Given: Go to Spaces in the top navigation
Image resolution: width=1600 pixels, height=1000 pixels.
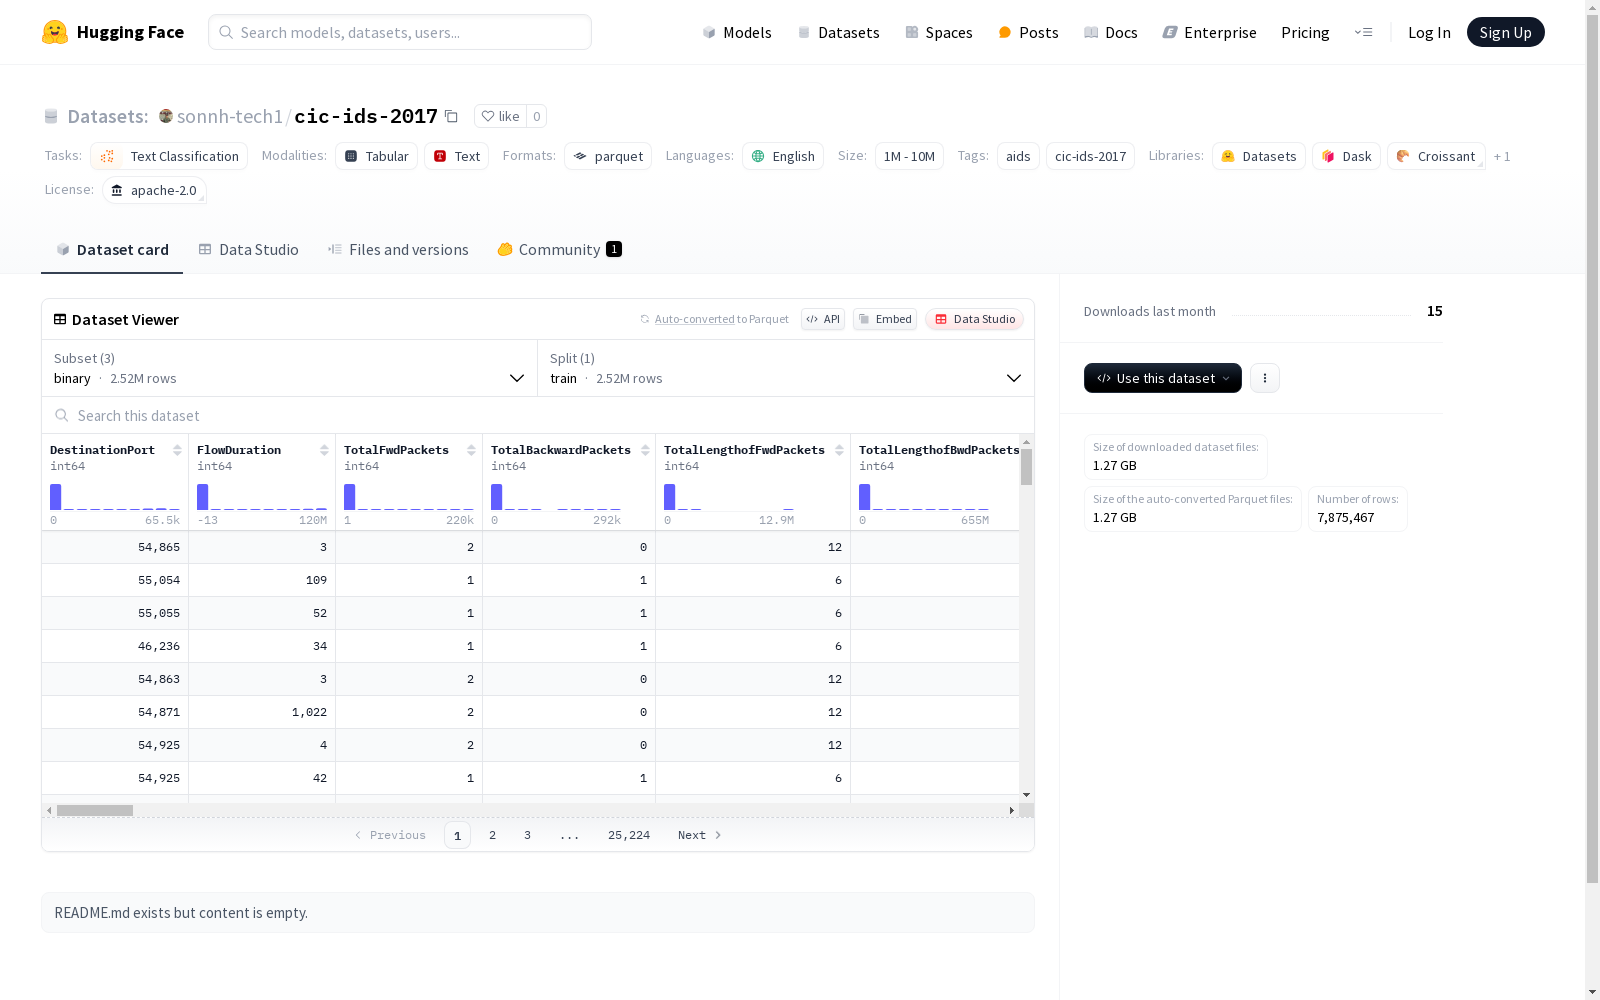Looking at the screenshot, I should (939, 32).
